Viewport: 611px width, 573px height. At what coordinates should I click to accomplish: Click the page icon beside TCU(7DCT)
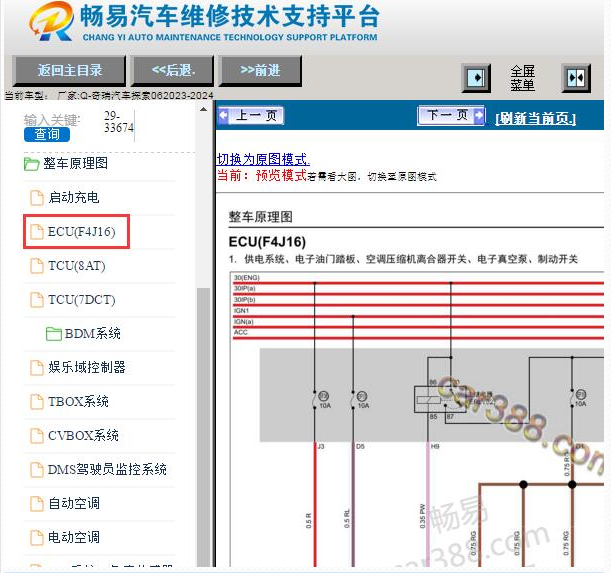click(37, 300)
